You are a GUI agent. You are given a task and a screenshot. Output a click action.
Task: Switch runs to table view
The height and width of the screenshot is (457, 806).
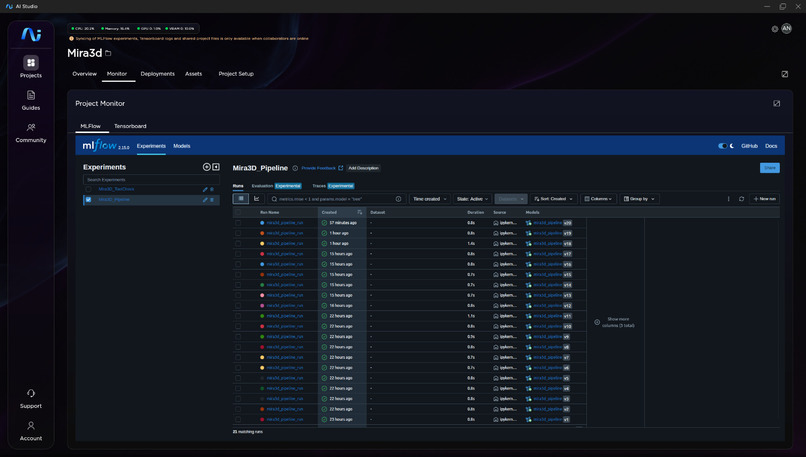coord(241,198)
